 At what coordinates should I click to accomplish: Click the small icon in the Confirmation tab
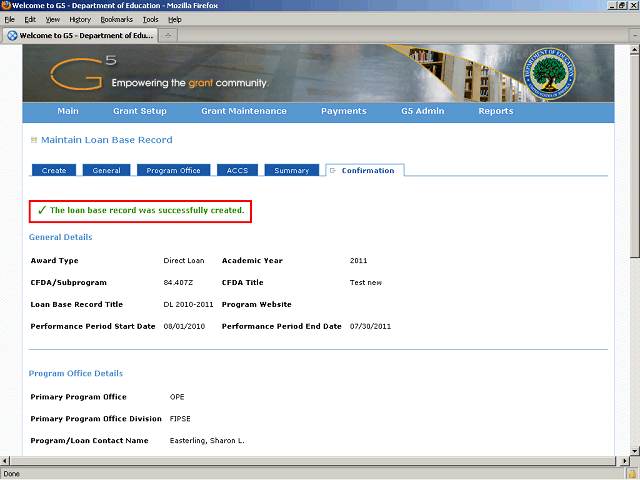click(x=333, y=171)
